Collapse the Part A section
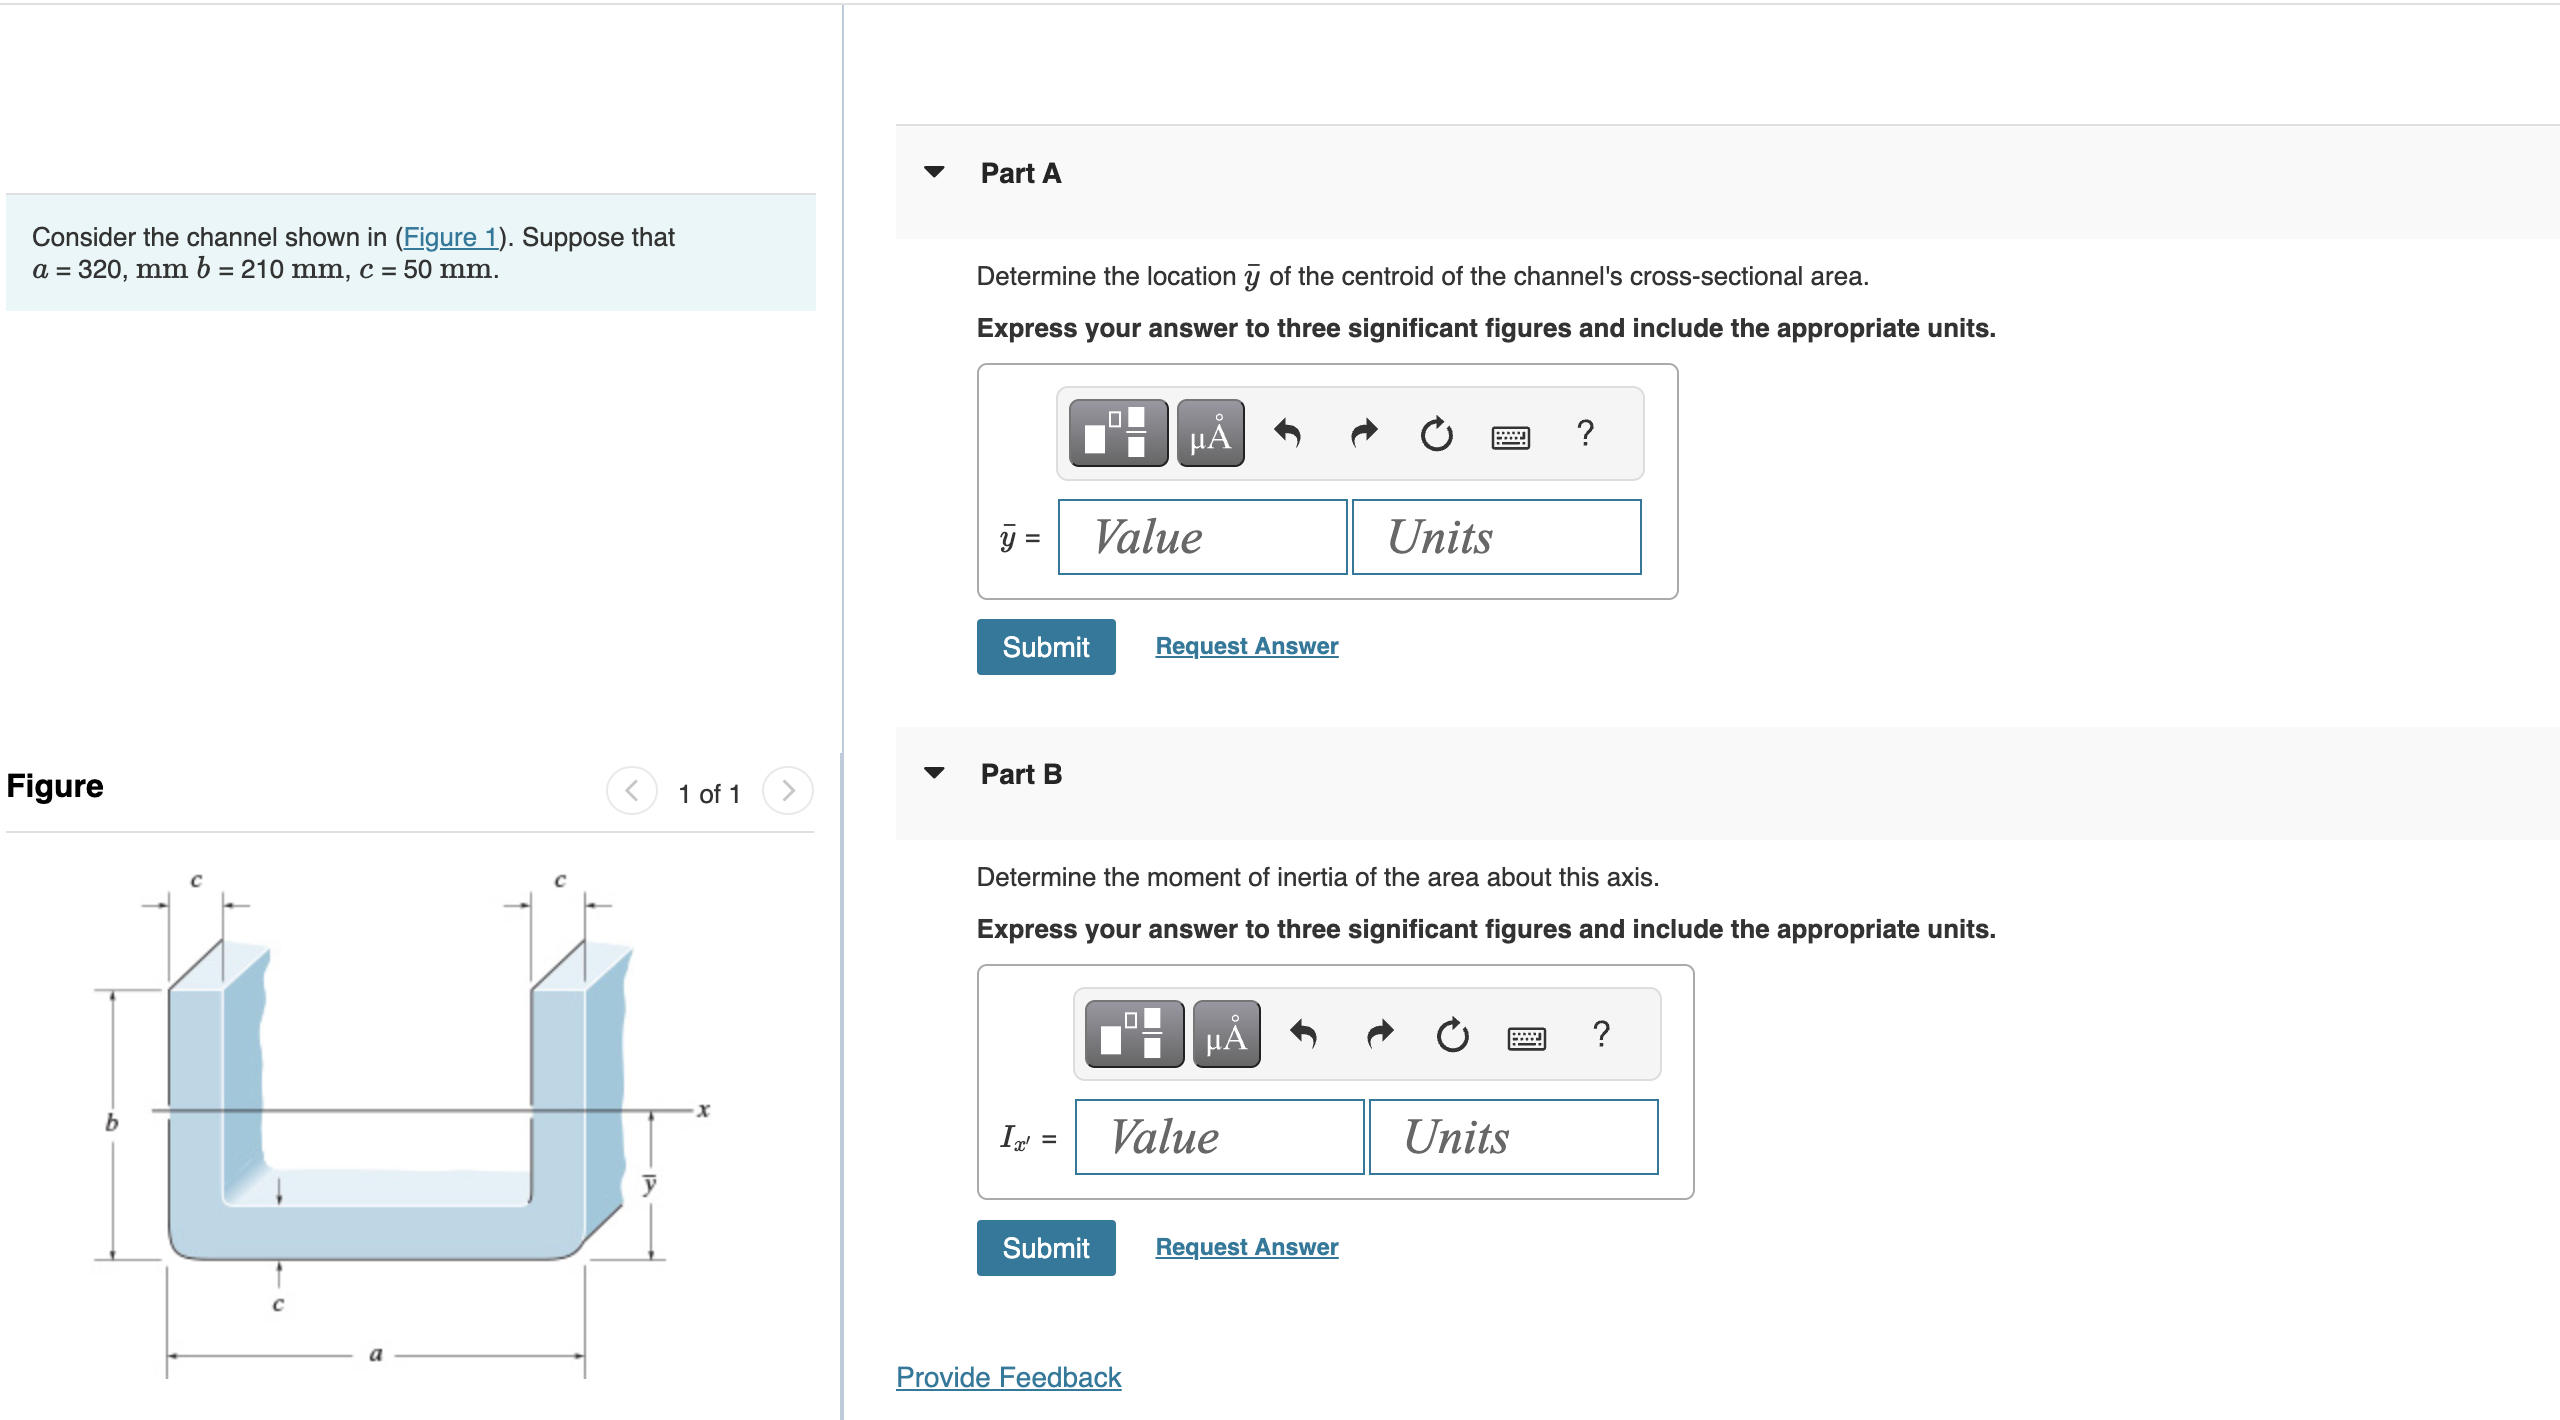This screenshot has height=1420, width=2560. [x=934, y=171]
